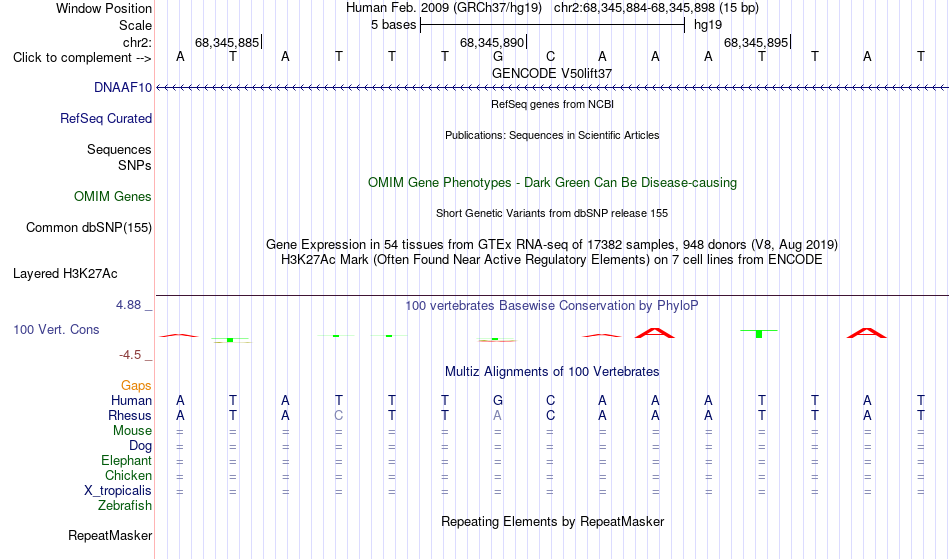Select the Rhesus species row label
The image size is (950, 559).
coord(130,416)
